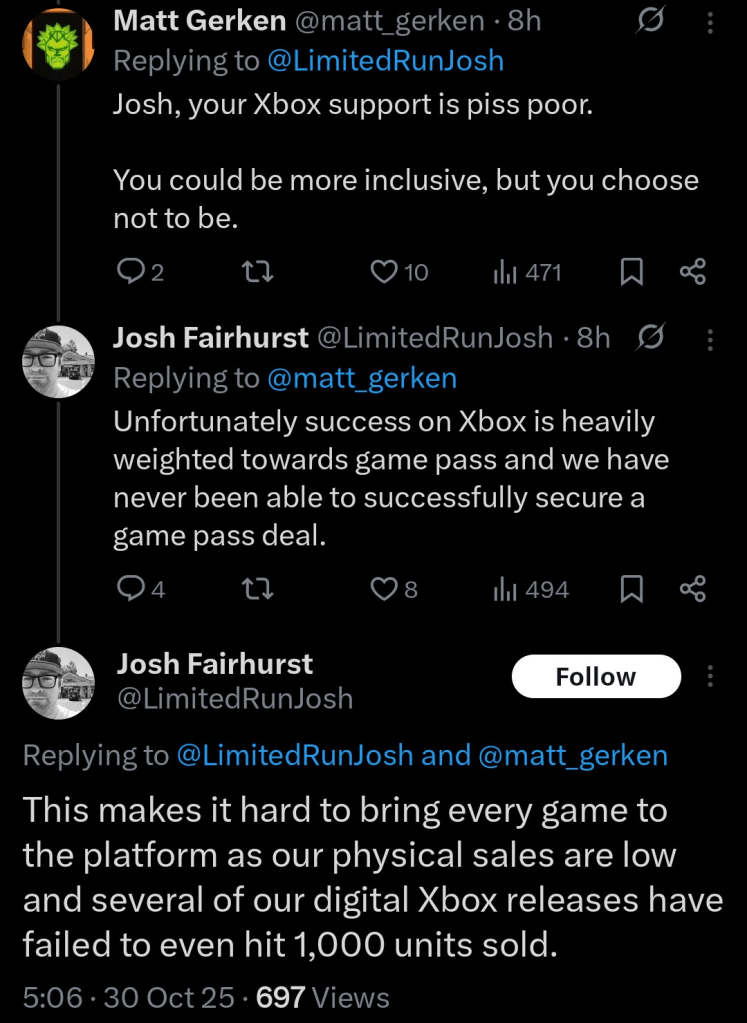Bookmark Josh Fairhurst's game pass tweet
This screenshot has width=747, height=1023.
[x=631, y=590]
